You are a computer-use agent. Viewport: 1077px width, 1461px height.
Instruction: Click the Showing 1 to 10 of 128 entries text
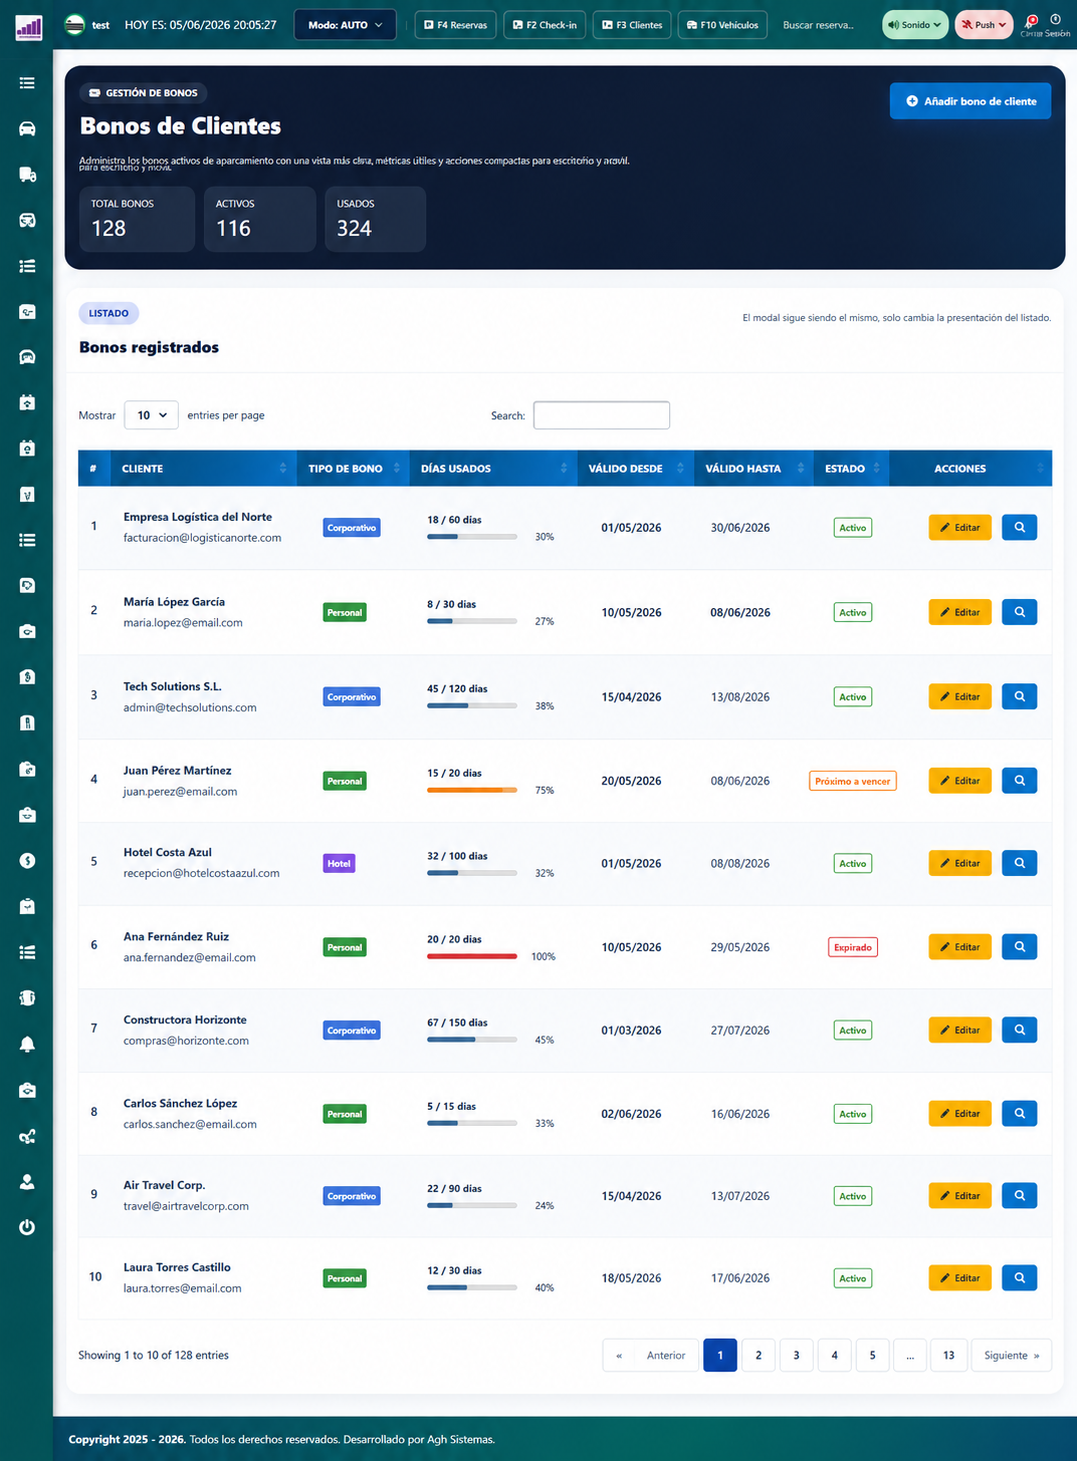tap(153, 1355)
